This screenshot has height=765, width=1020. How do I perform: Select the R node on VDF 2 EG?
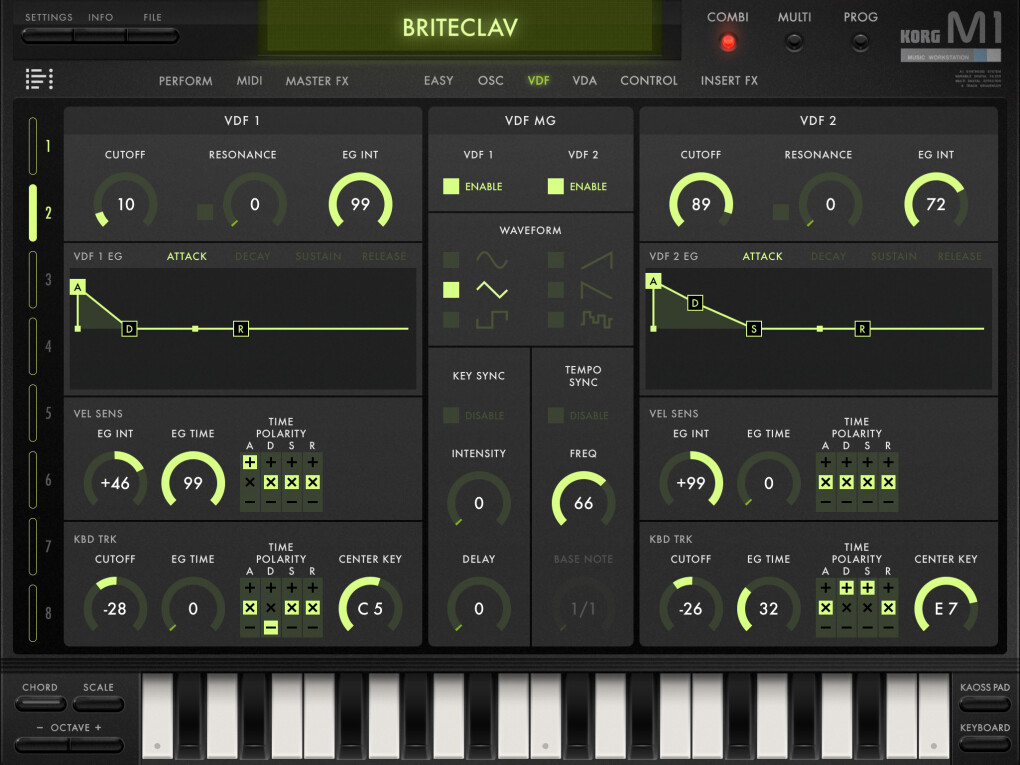[x=862, y=329]
